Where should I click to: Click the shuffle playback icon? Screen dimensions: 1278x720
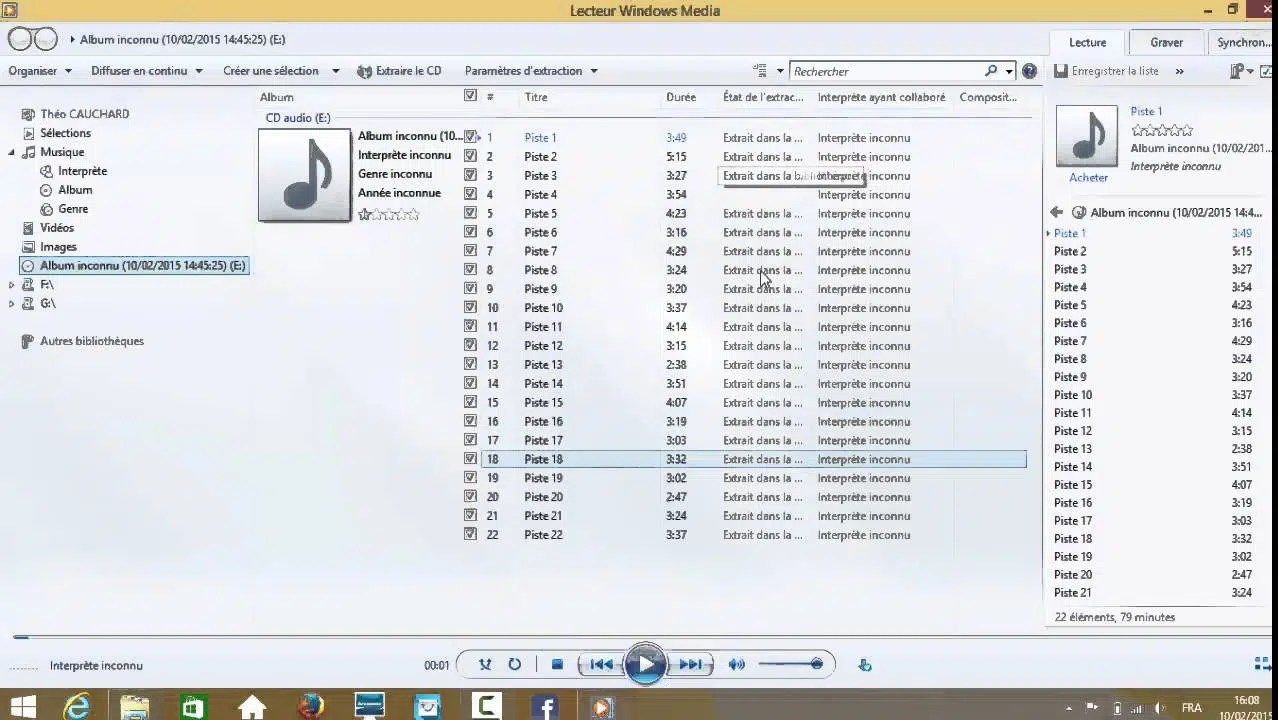pos(485,664)
